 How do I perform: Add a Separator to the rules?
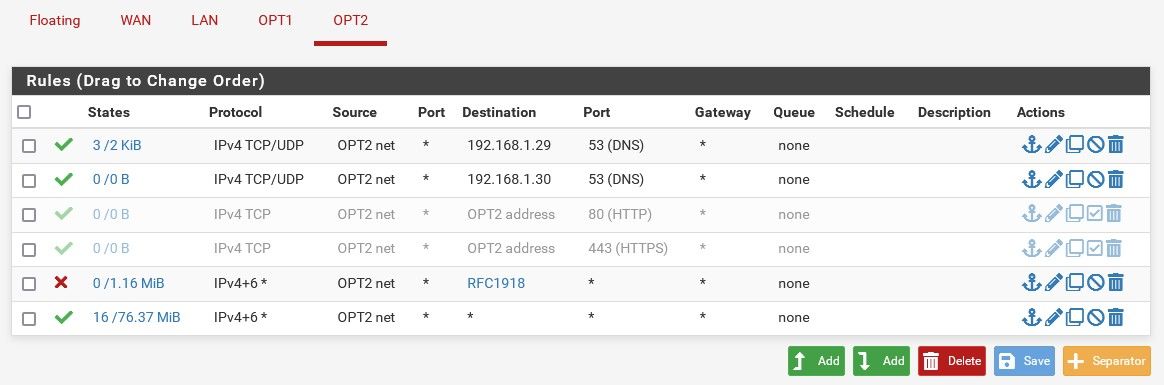click(1107, 361)
